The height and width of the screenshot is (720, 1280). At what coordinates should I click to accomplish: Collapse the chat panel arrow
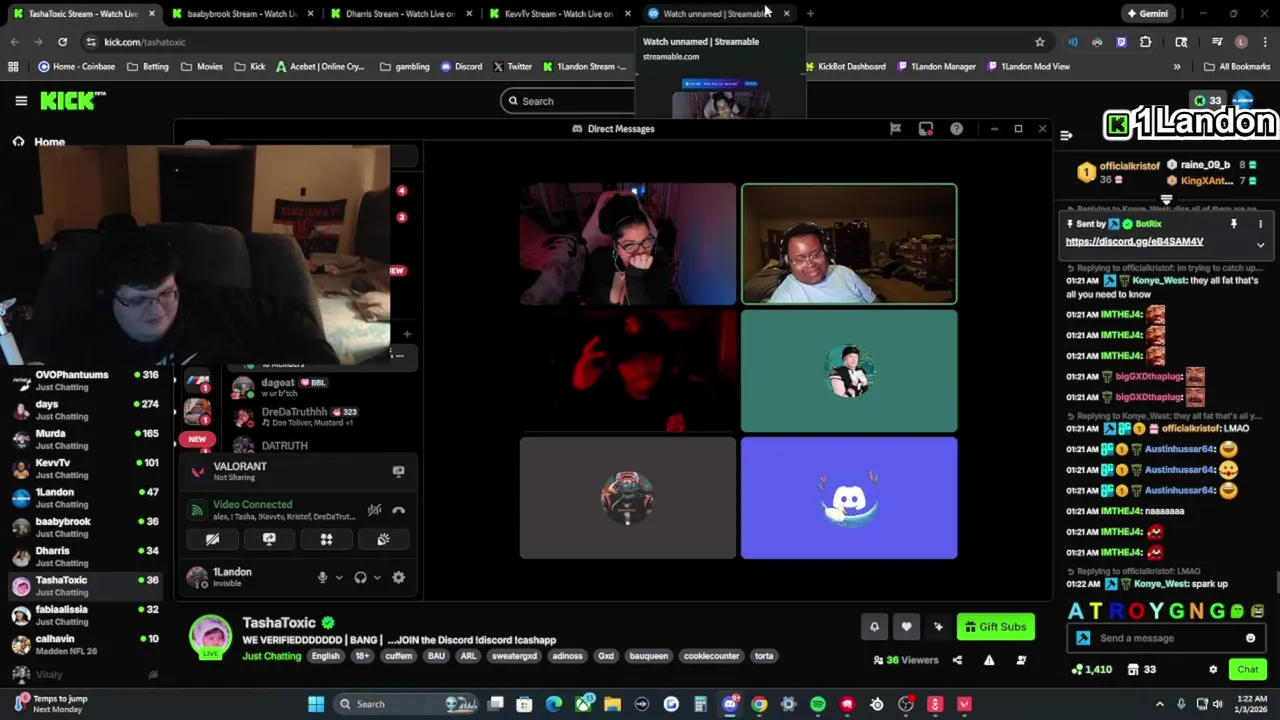(x=1066, y=136)
